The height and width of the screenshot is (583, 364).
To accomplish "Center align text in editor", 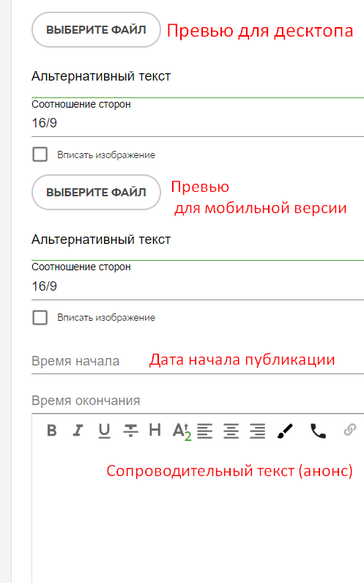I will [x=231, y=431].
